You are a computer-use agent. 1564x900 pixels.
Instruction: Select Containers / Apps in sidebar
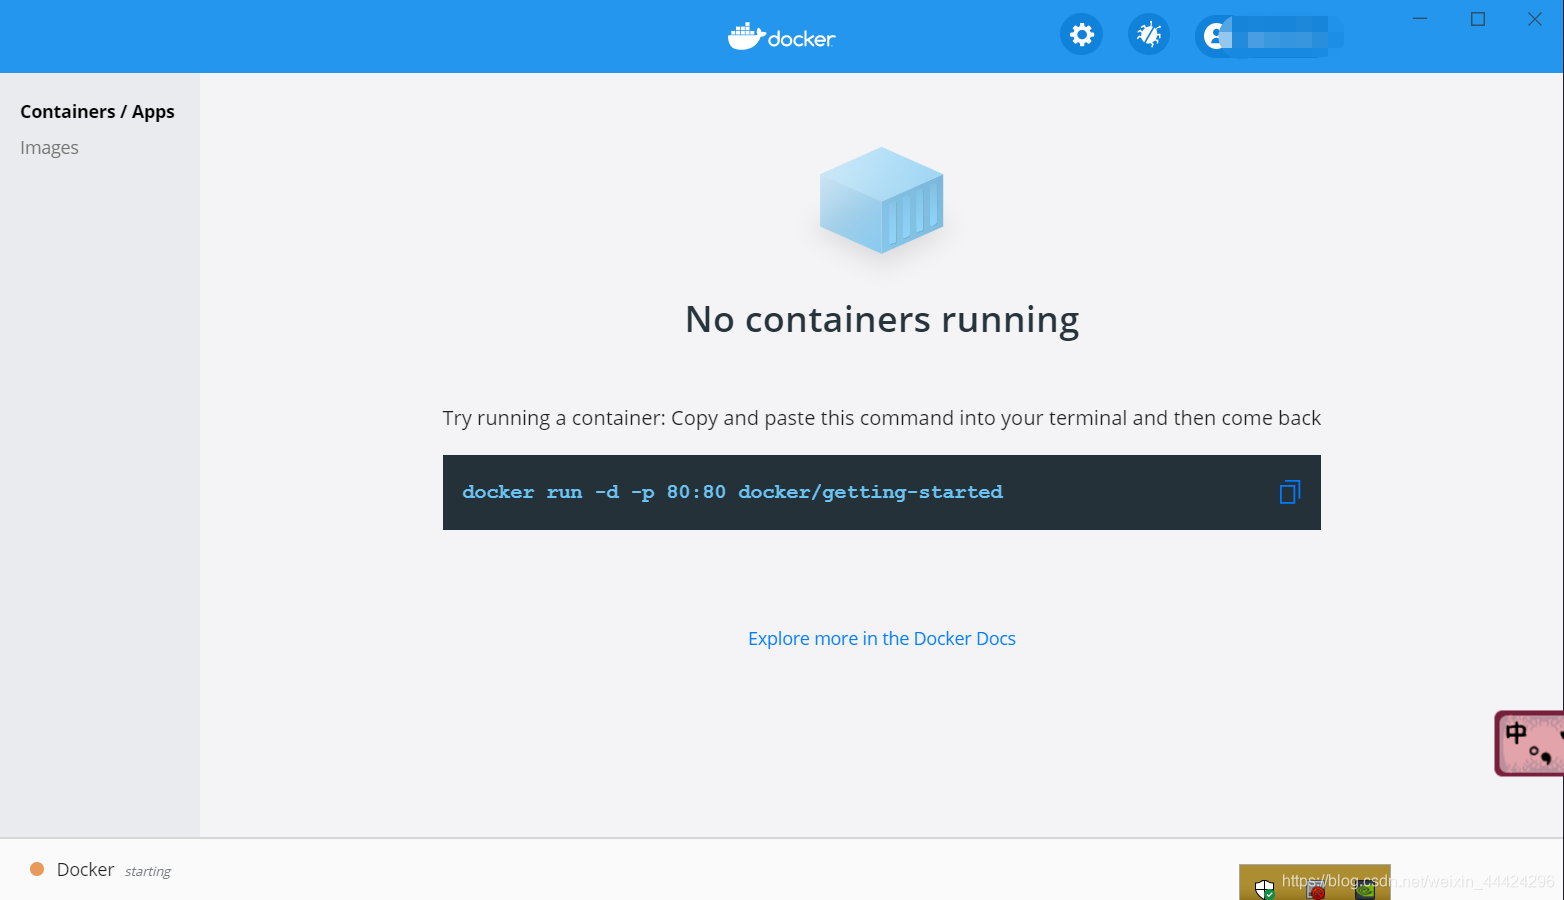pyautogui.click(x=97, y=112)
